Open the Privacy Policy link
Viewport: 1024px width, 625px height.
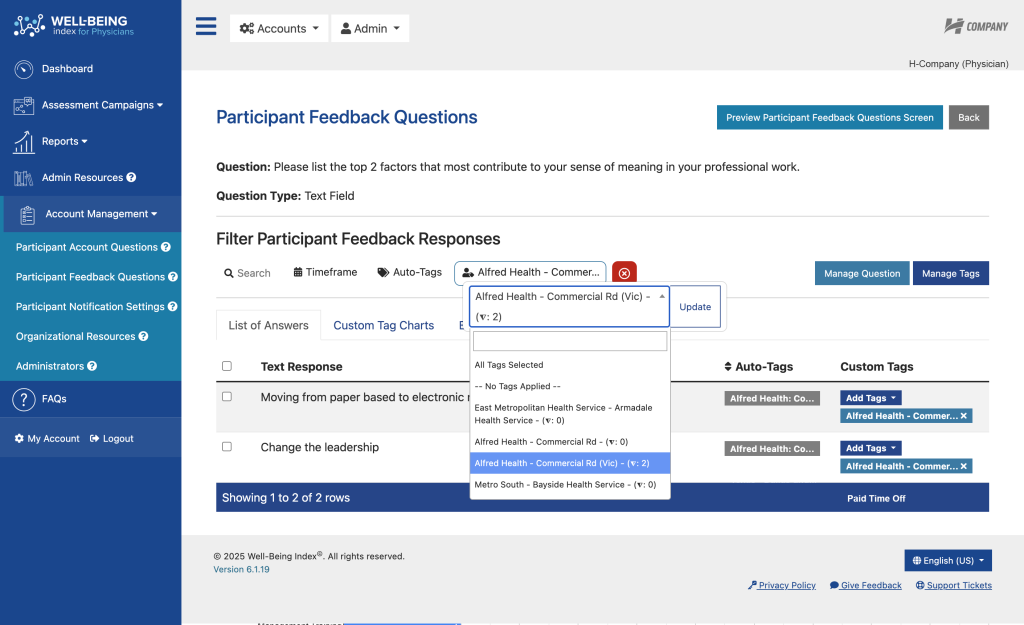pyautogui.click(x=782, y=585)
